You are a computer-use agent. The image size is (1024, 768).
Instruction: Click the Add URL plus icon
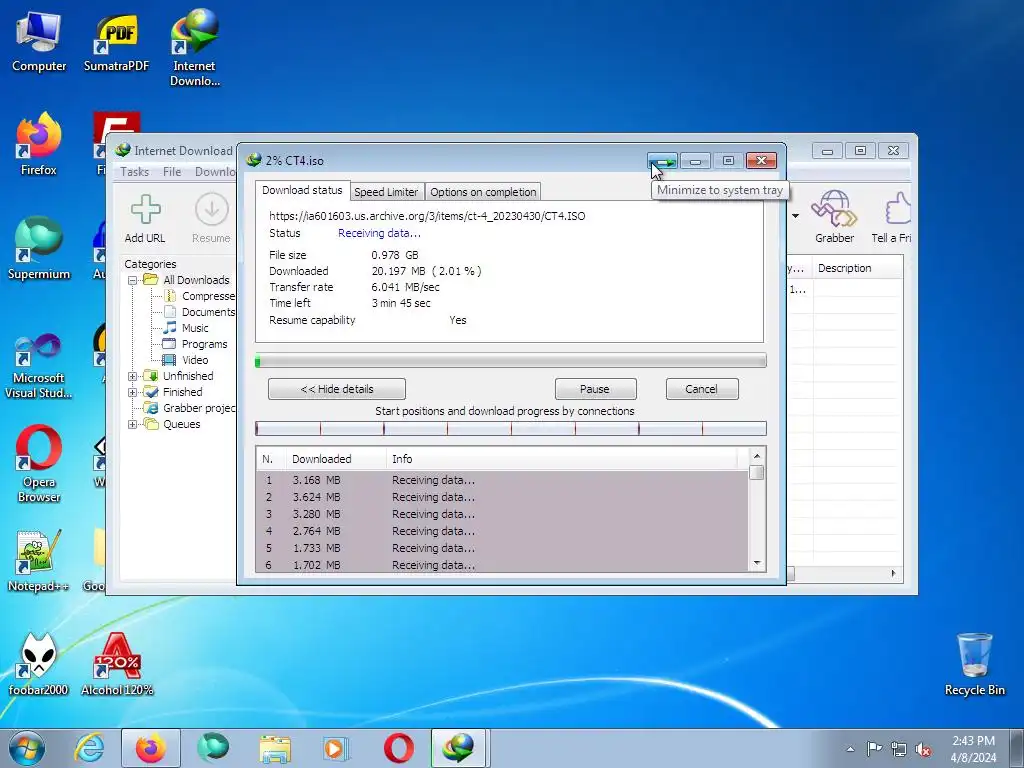(145, 210)
